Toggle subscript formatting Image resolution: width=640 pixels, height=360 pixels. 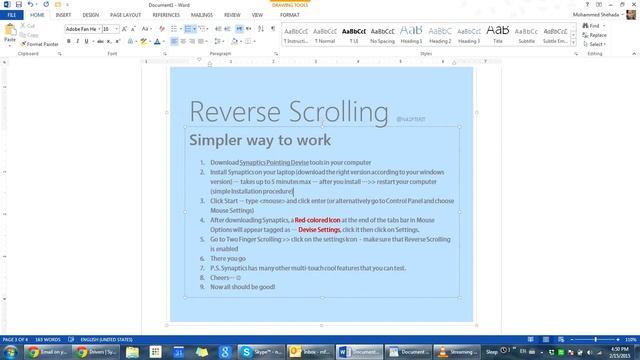[109, 41]
